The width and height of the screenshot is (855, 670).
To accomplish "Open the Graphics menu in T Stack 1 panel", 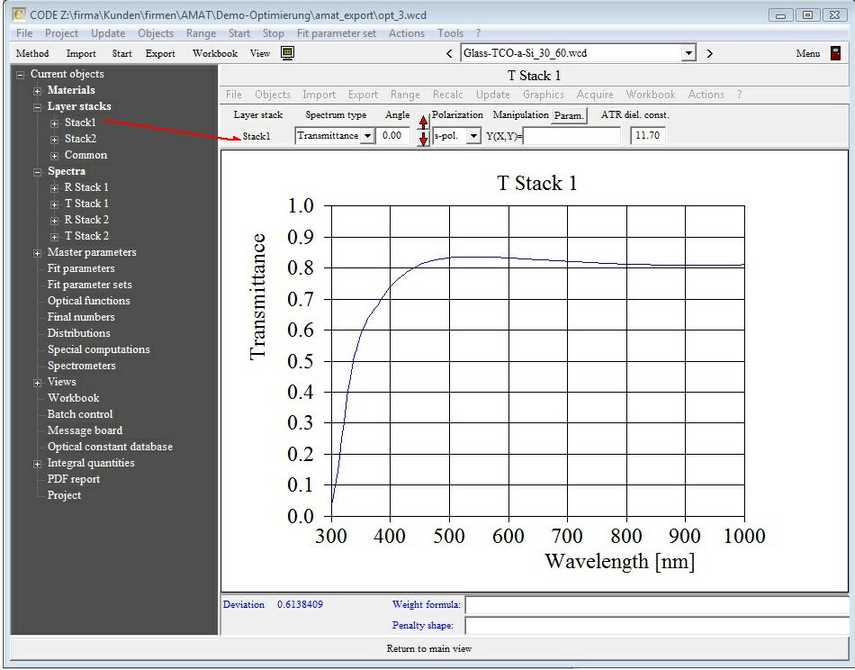I will pos(543,94).
